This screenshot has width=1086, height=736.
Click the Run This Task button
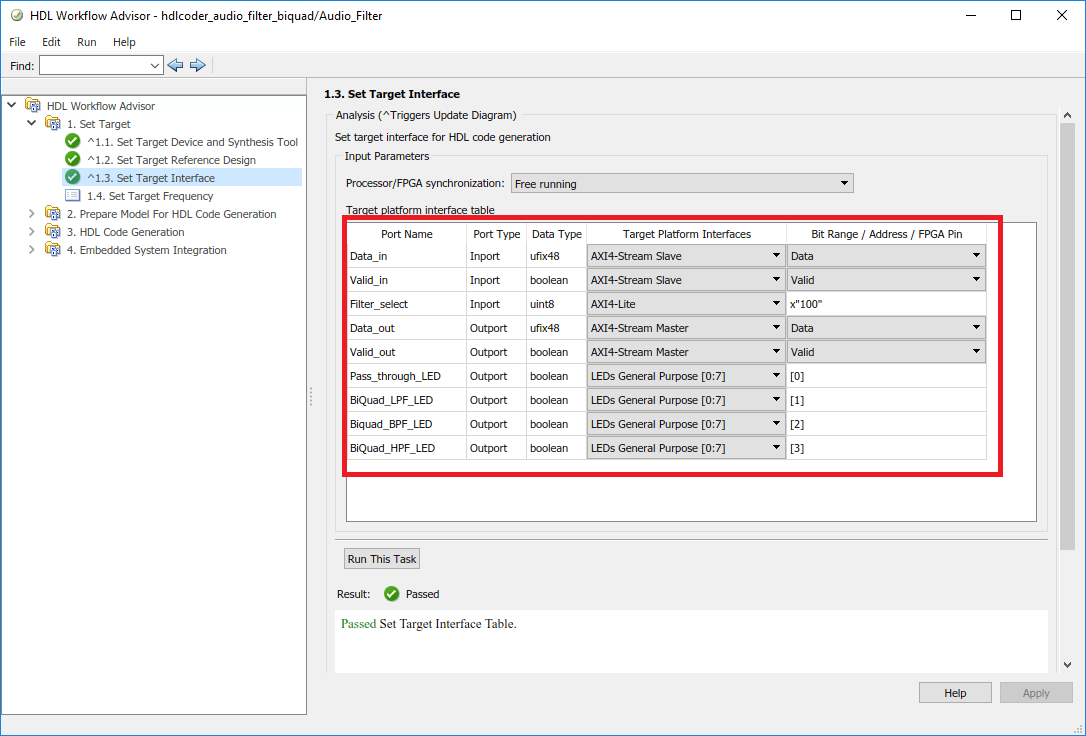382,559
